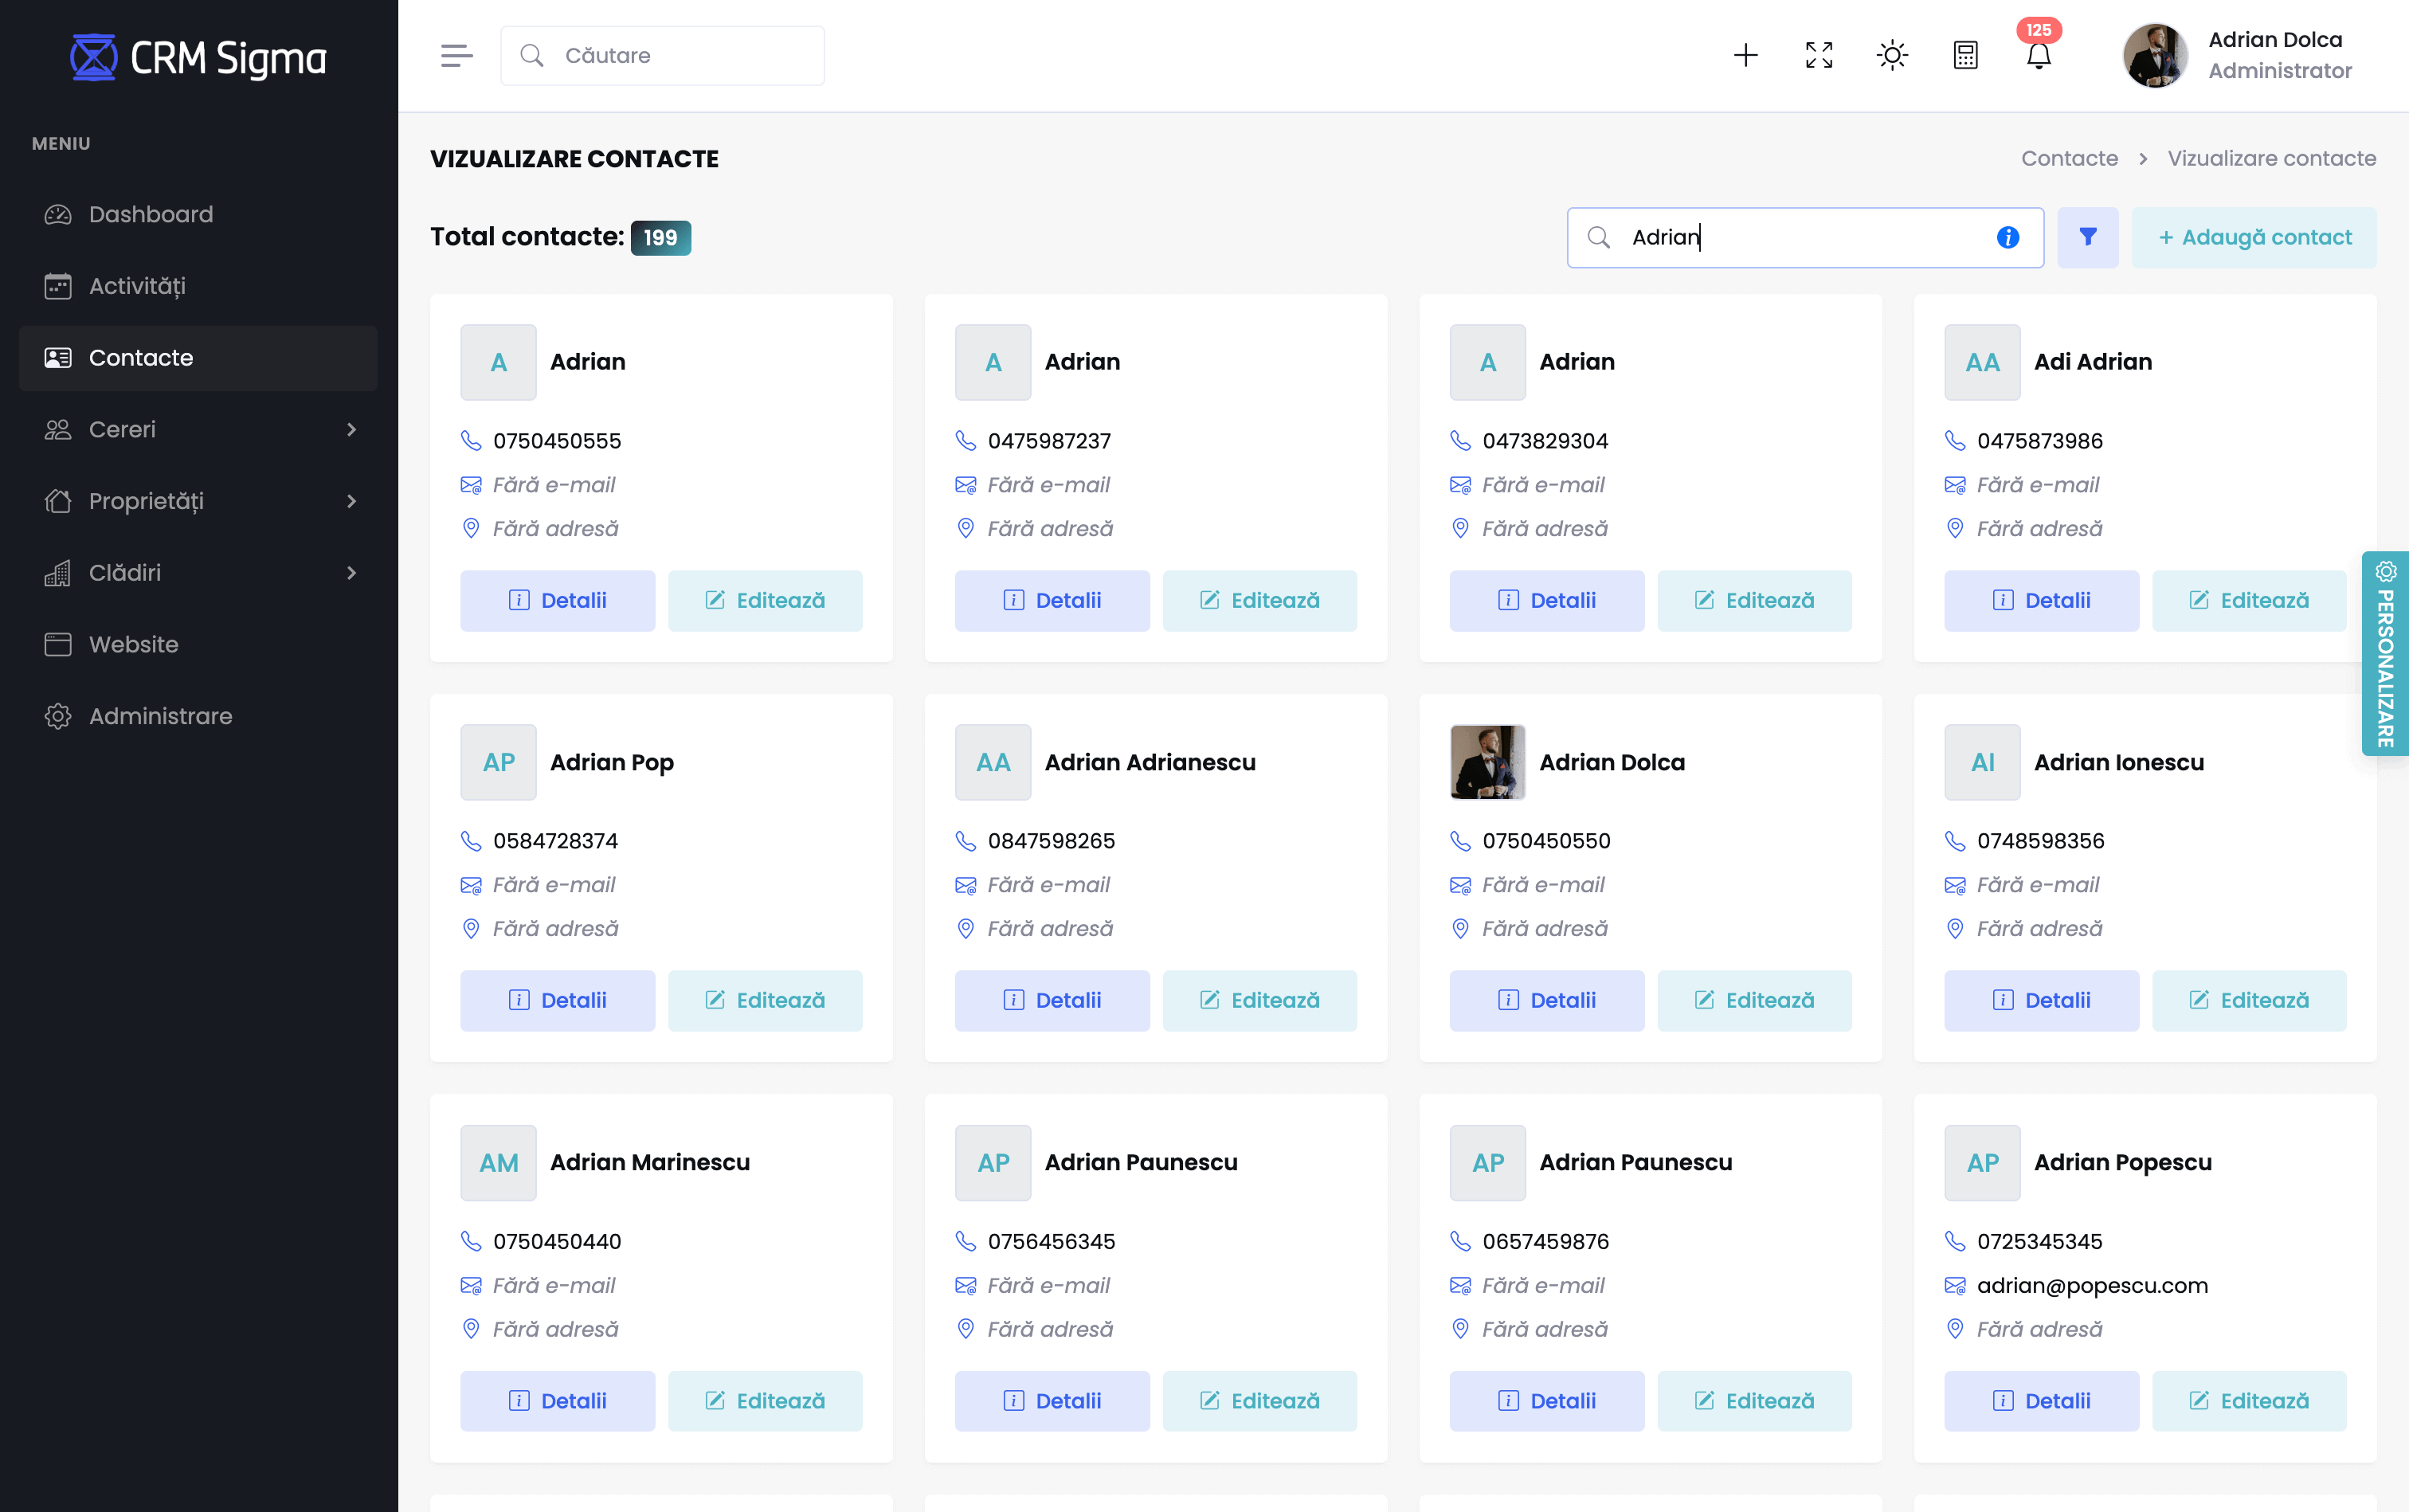The height and width of the screenshot is (1512, 2409).
Task: Click the Adrian Dolca contact photo
Action: (x=1487, y=762)
